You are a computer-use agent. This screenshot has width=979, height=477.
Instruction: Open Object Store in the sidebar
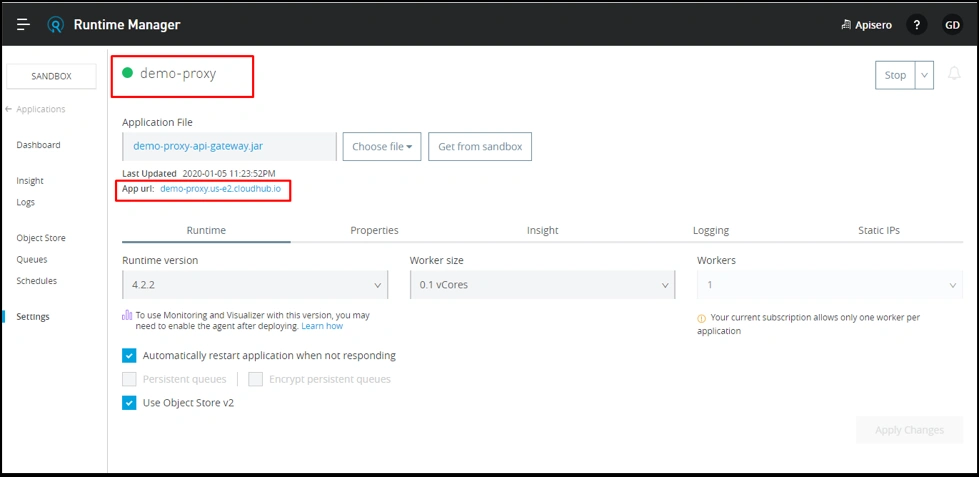coord(41,238)
